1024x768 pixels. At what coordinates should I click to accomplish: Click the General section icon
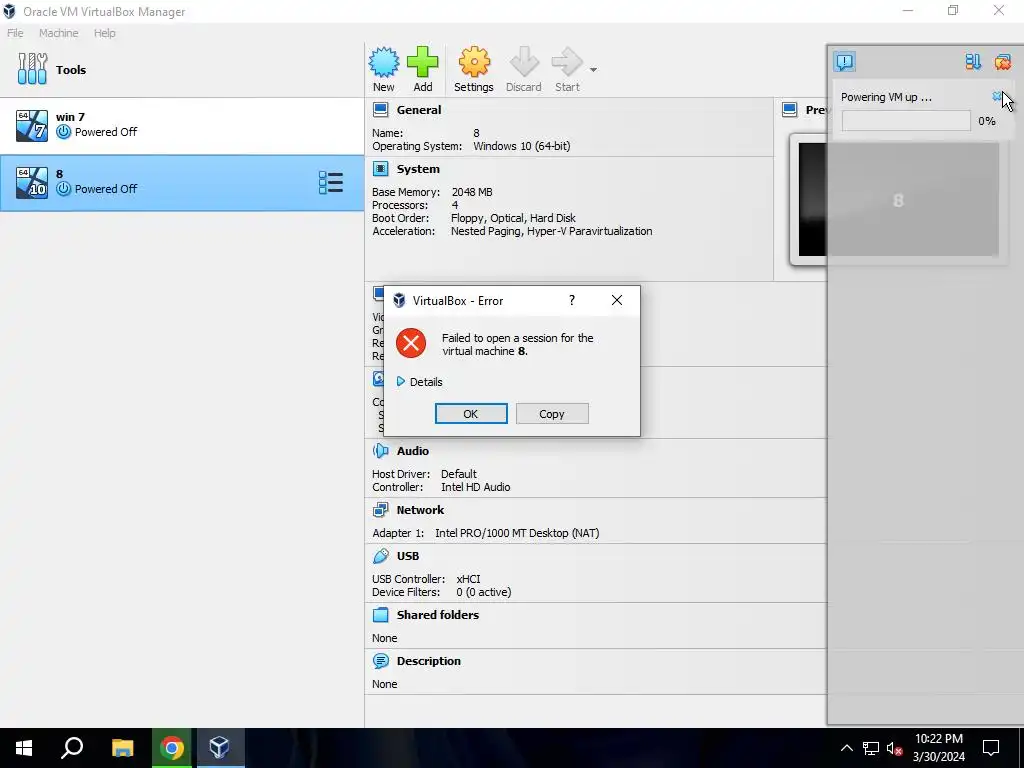point(381,110)
